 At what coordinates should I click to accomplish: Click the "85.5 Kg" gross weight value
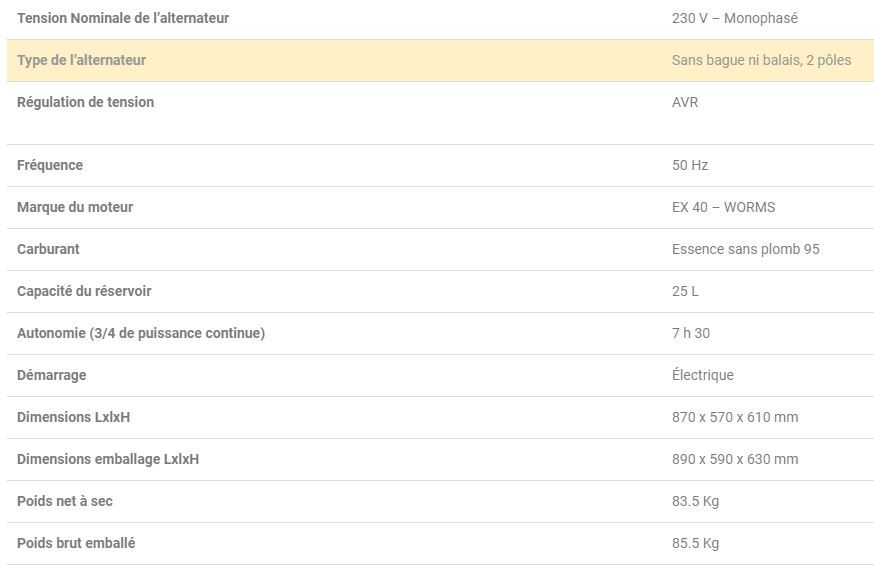pyautogui.click(x=695, y=543)
